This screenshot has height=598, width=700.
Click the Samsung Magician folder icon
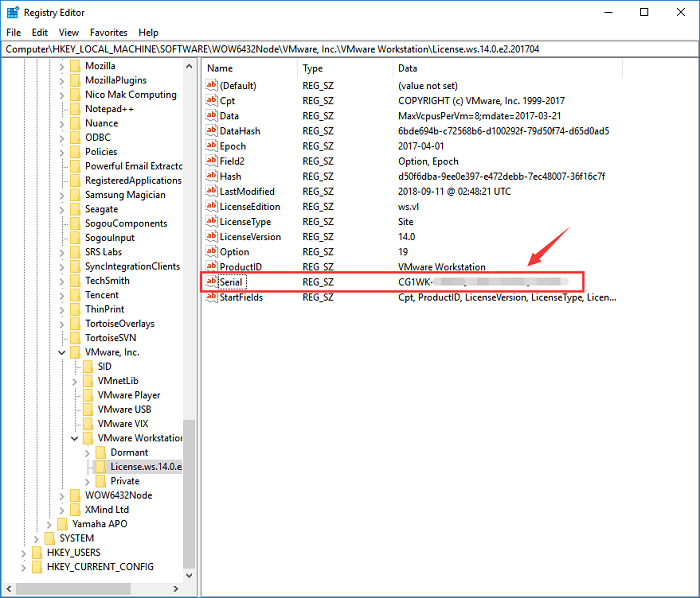[x=75, y=195]
